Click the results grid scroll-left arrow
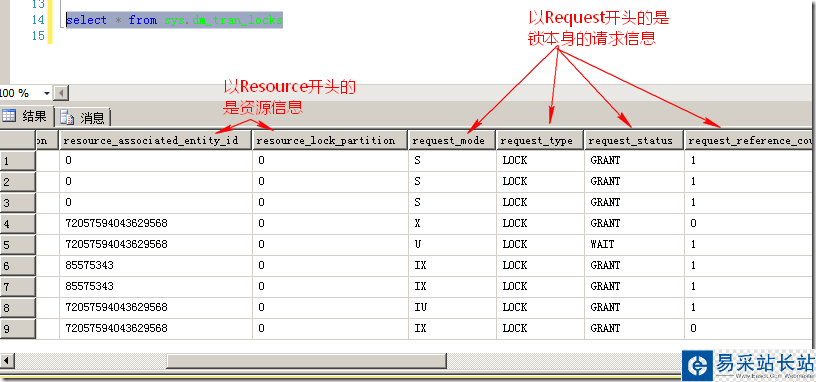Image resolution: width=816 pixels, height=382 pixels. [7, 360]
